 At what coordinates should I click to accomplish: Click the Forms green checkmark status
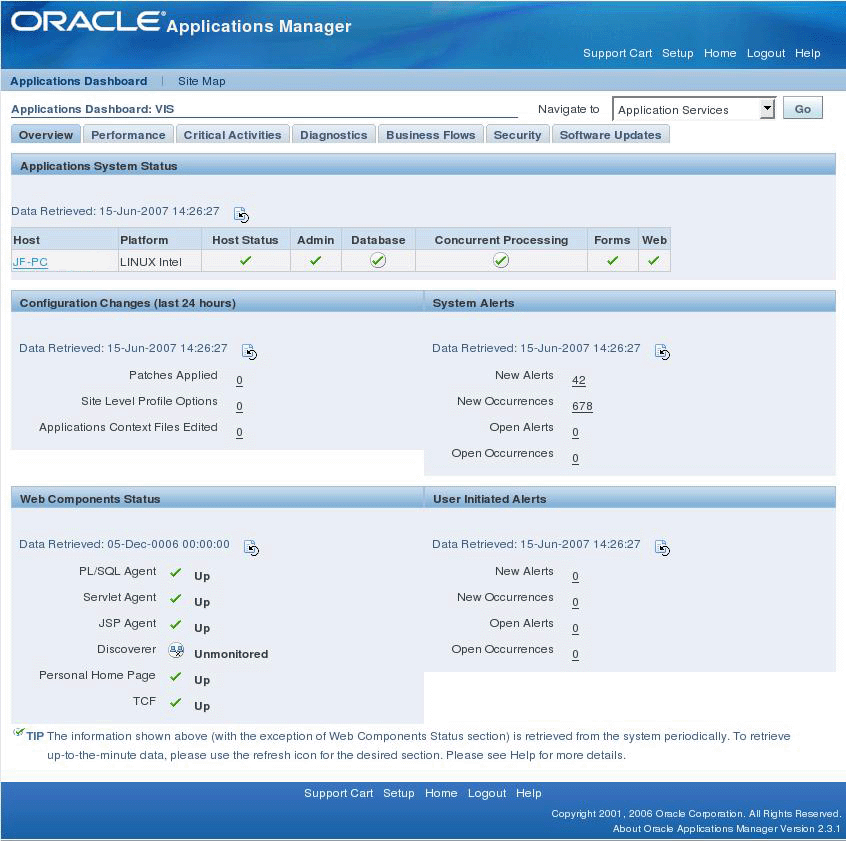(613, 261)
